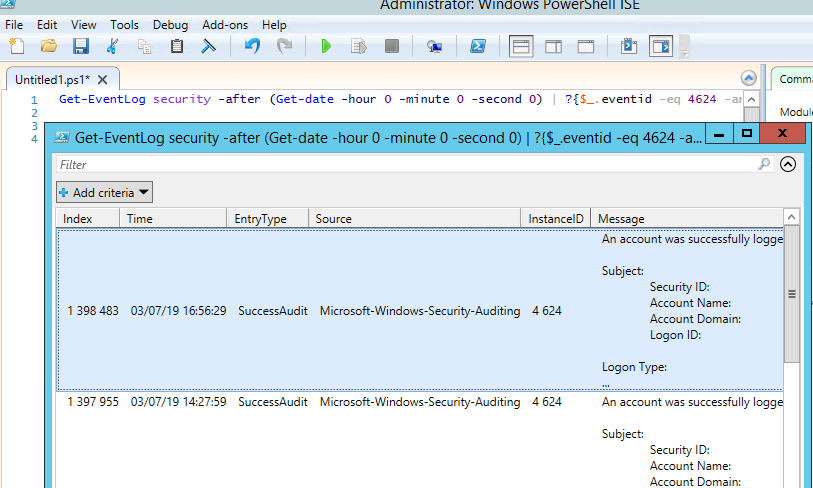
Task: Redo the last edit
Action: (284, 47)
